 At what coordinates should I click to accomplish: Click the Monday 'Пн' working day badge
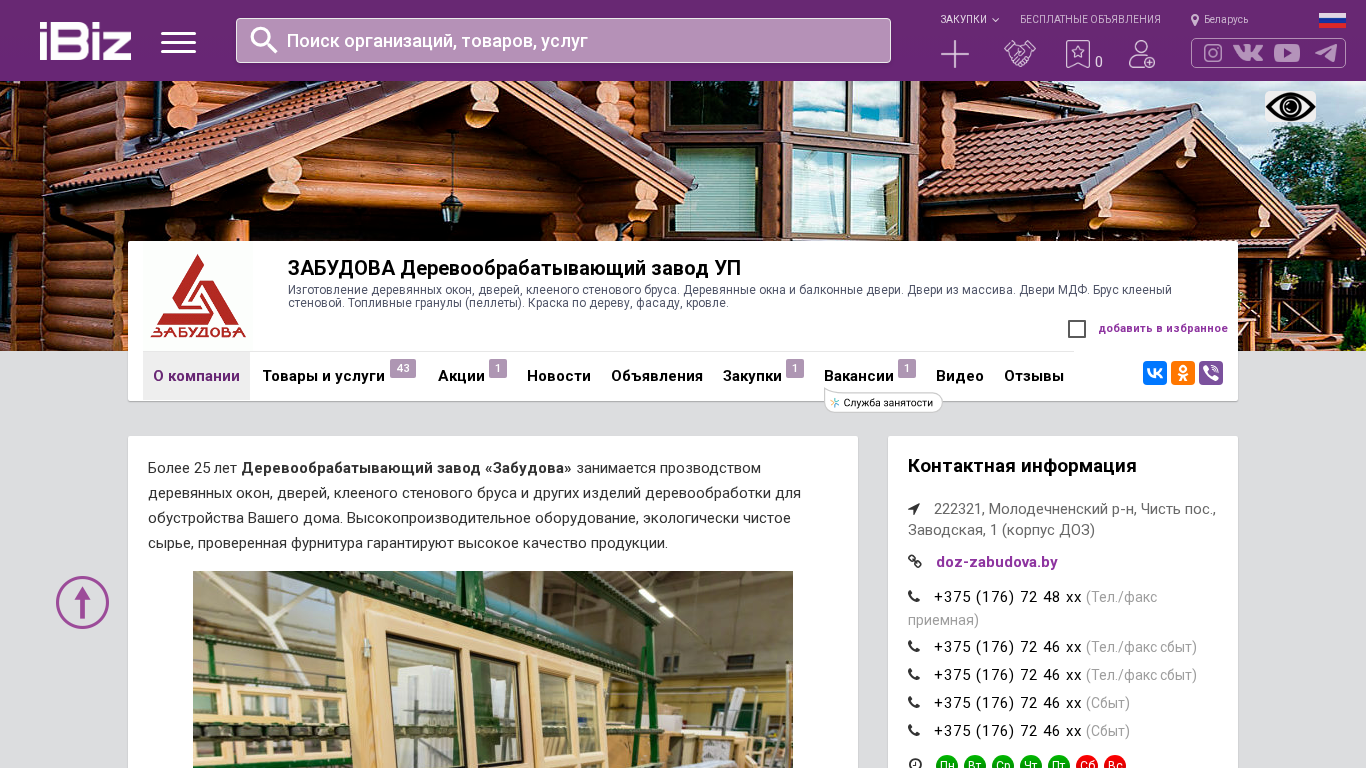(x=947, y=764)
